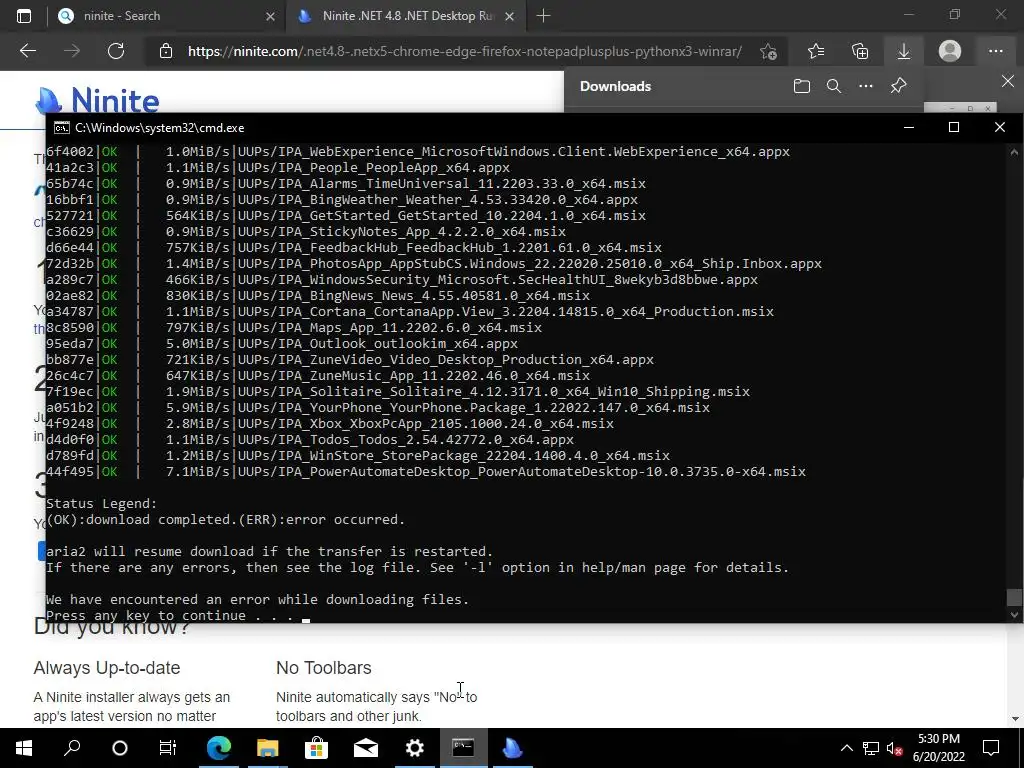Open Edge Collections
Viewport: 1024px width, 768px height.
point(860,51)
